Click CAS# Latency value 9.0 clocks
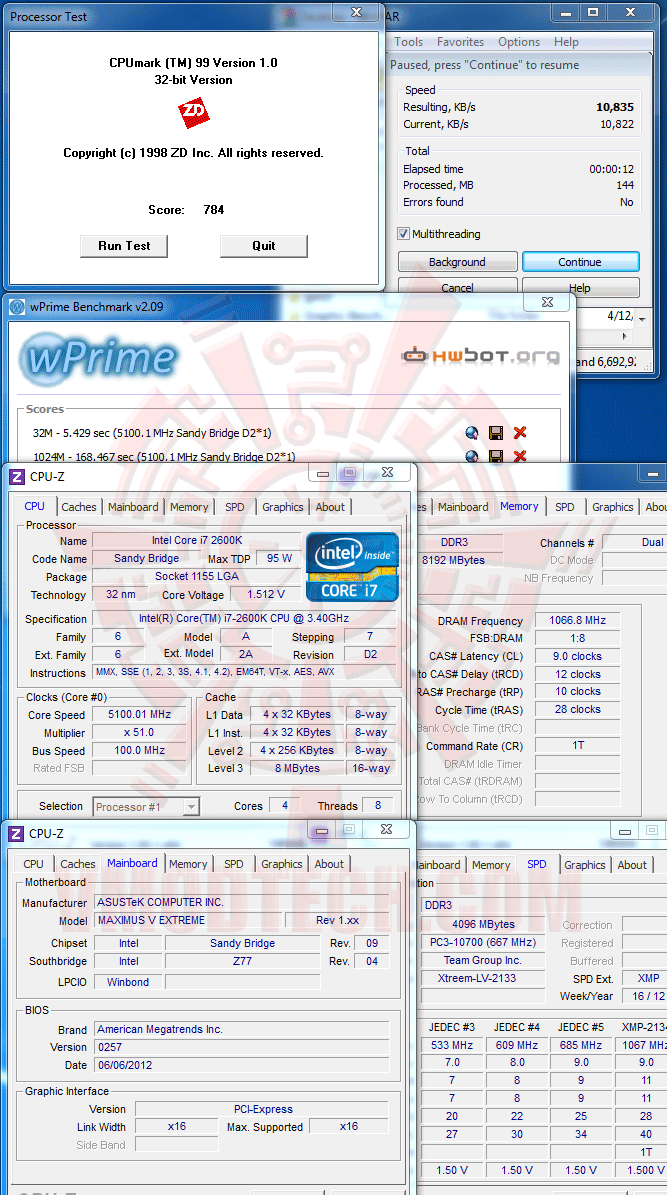The width and height of the screenshot is (667, 1195). [x=577, y=656]
